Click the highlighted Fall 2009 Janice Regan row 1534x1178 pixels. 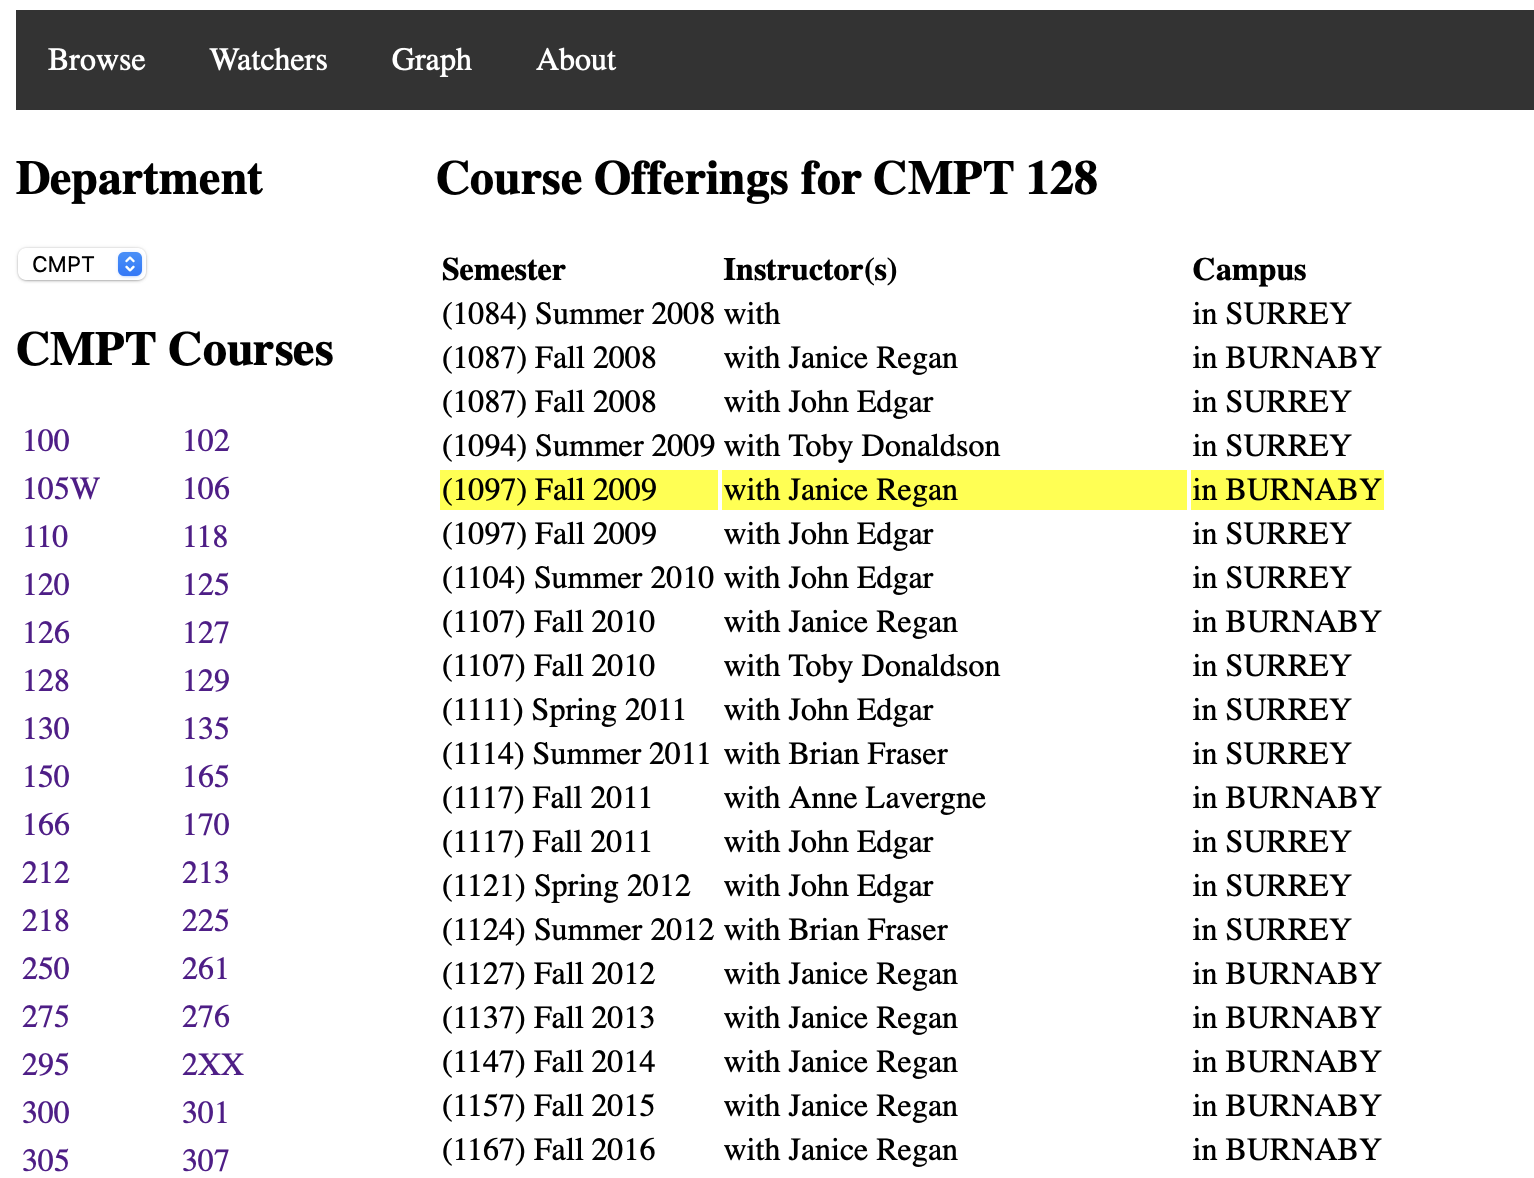pyautogui.click(x=911, y=490)
